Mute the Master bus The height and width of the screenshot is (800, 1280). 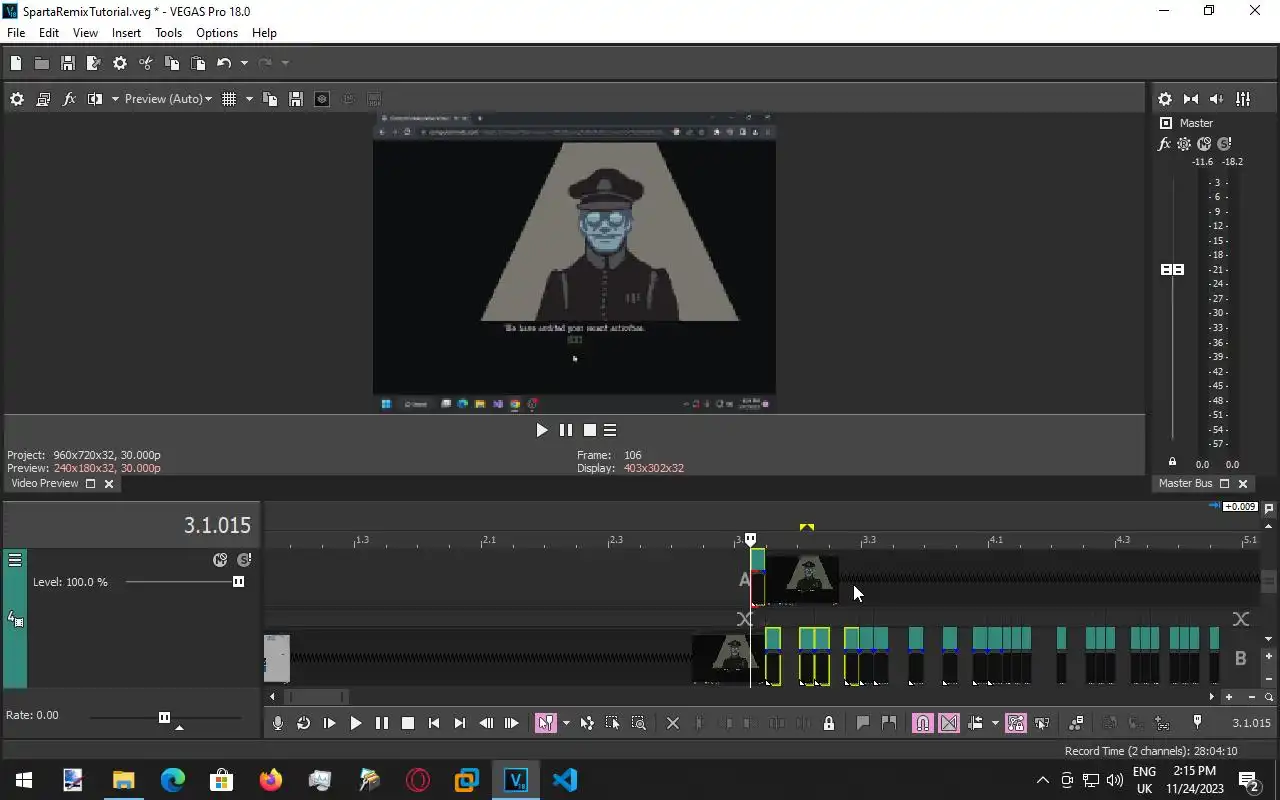[1204, 144]
